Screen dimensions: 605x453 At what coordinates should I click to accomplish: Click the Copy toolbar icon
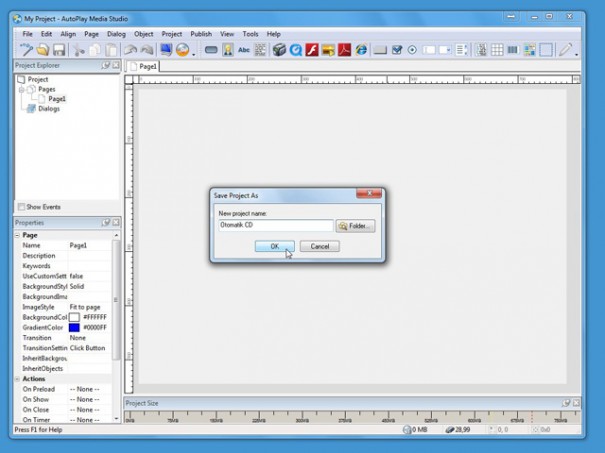click(95, 50)
